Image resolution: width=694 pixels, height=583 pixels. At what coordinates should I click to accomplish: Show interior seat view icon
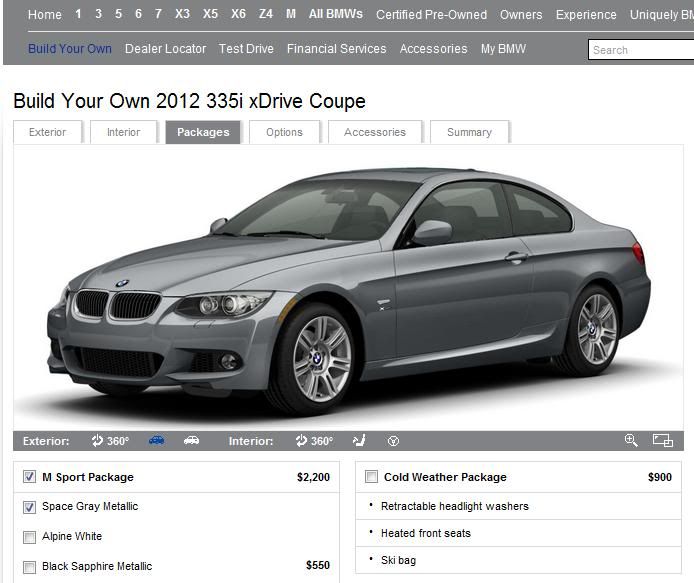tap(359, 440)
